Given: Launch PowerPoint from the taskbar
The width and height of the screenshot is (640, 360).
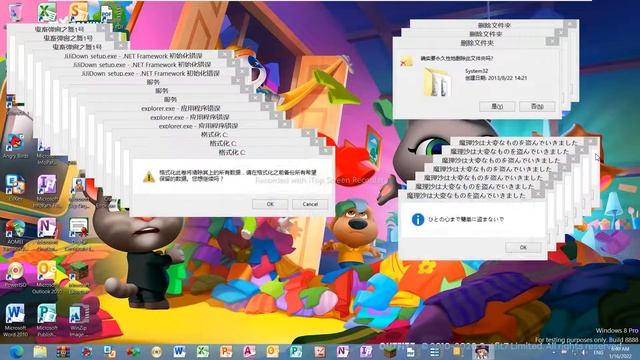Looking at the screenshot, I should 226,351.
